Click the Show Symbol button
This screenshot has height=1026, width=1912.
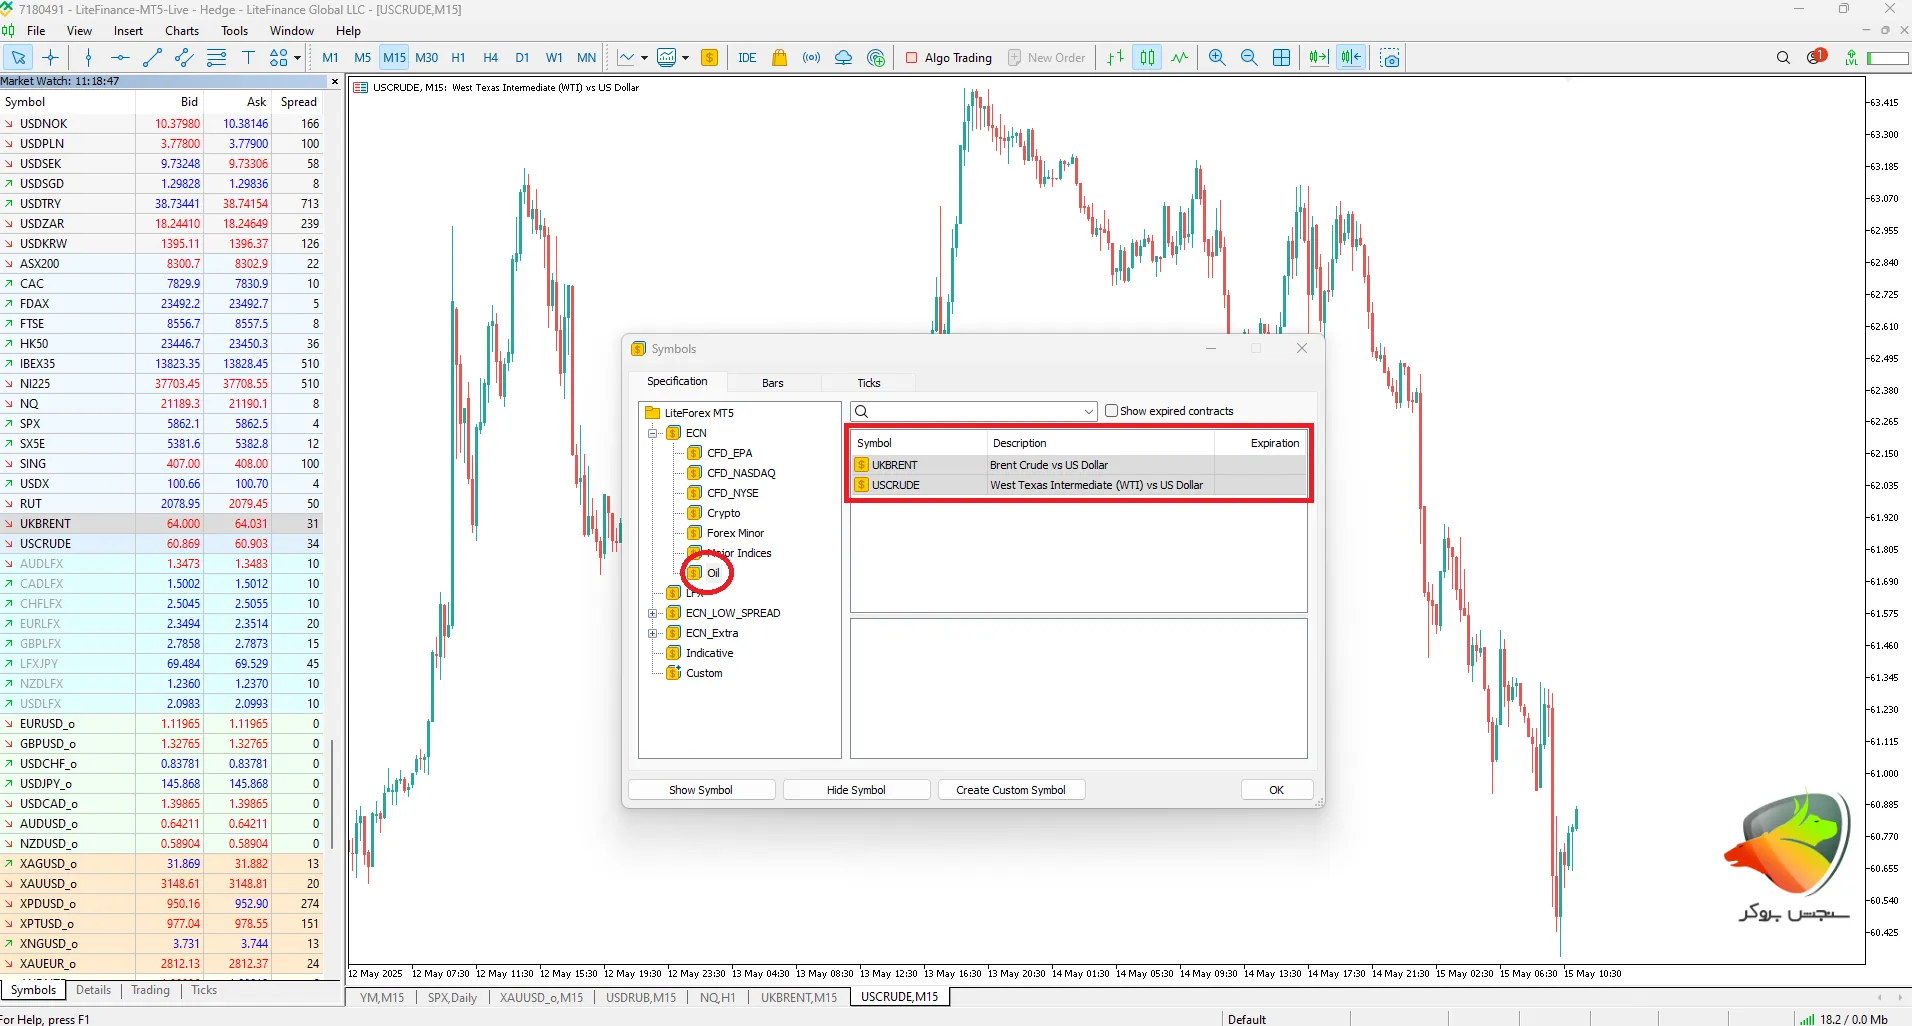(701, 790)
